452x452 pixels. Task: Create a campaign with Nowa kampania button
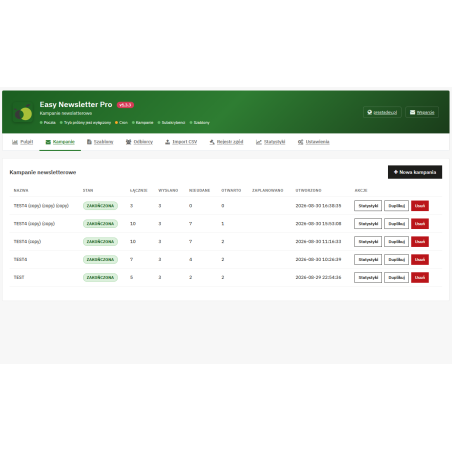[415, 172]
